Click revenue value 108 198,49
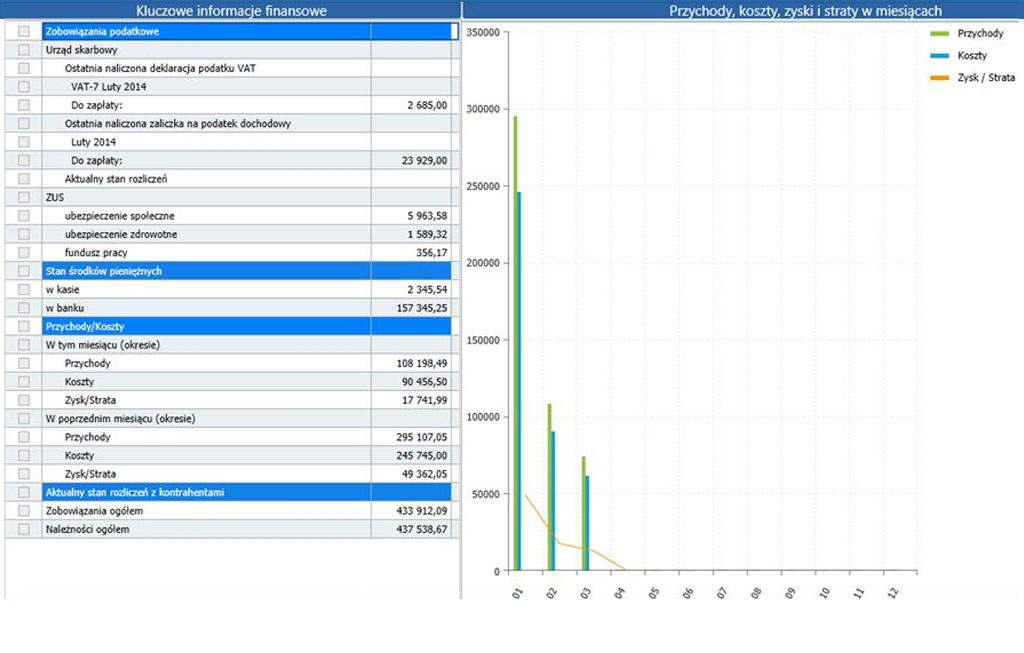Screen dimensions: 1024x653 (x=422, y=363)
